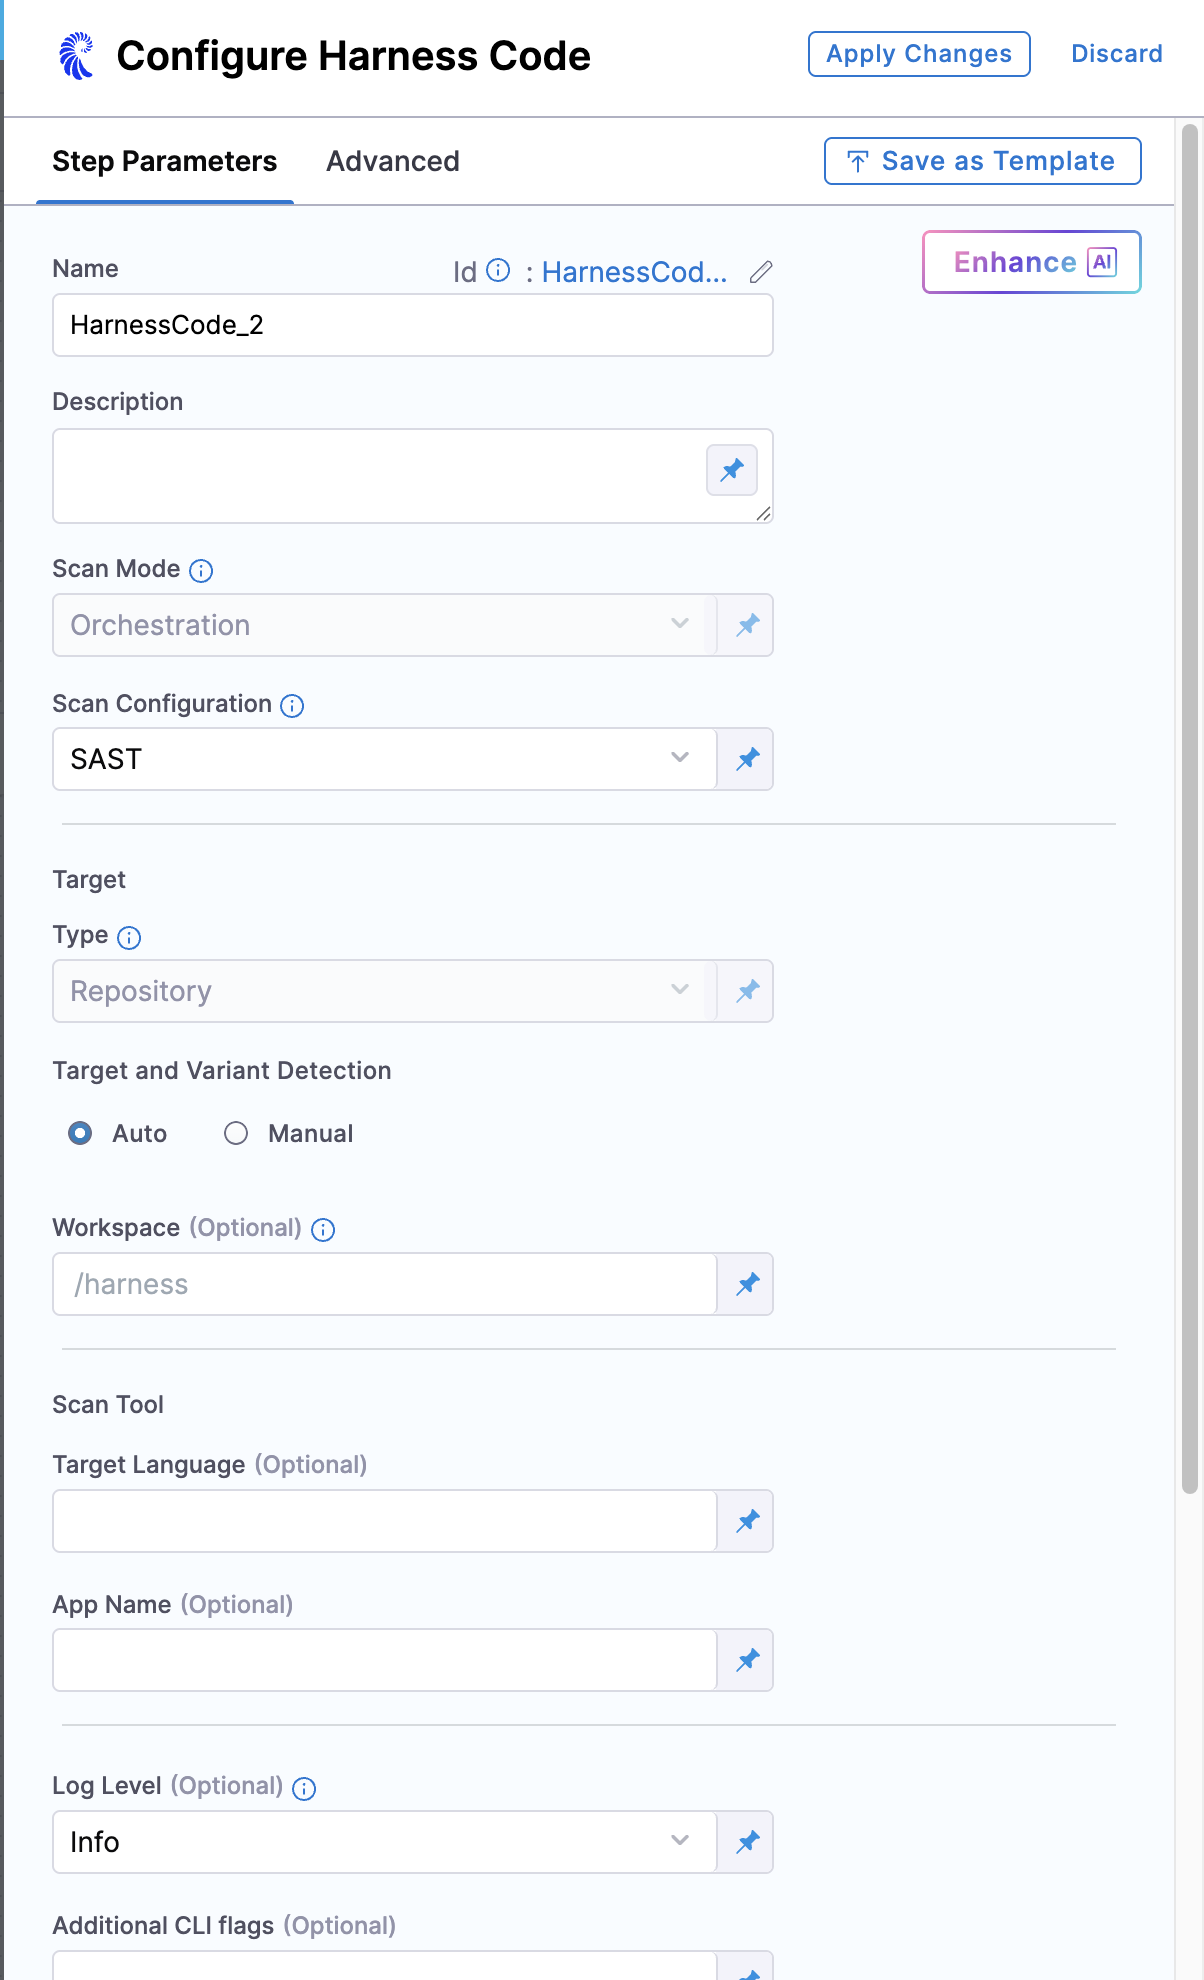Click the info icon next to Workspace label
Screen dimensions: 1204x1980
tap(323, 1230)
